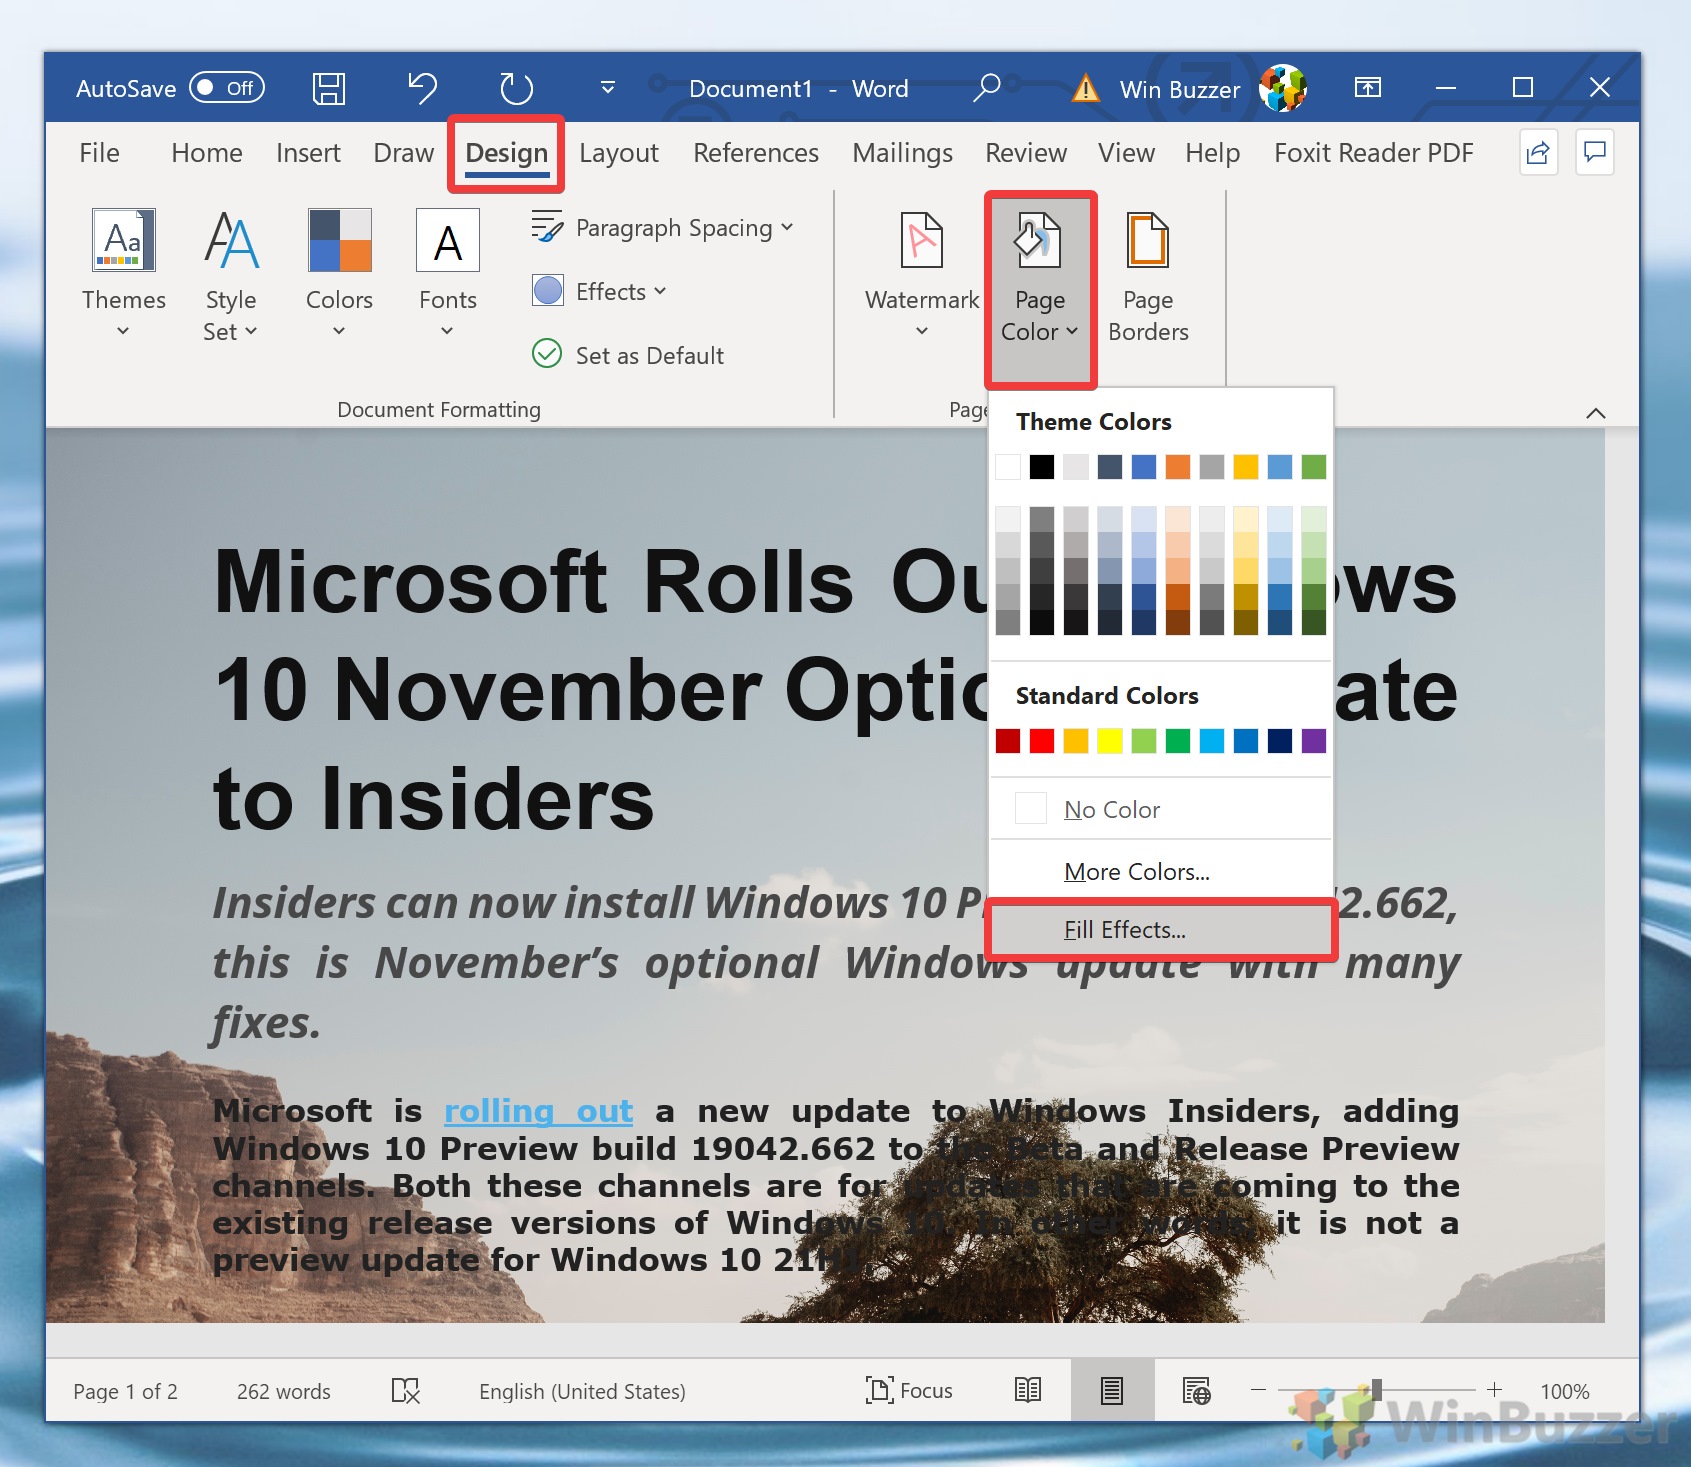Select More Colors option
The image size is (1691, 1467).
(1136, 872)
